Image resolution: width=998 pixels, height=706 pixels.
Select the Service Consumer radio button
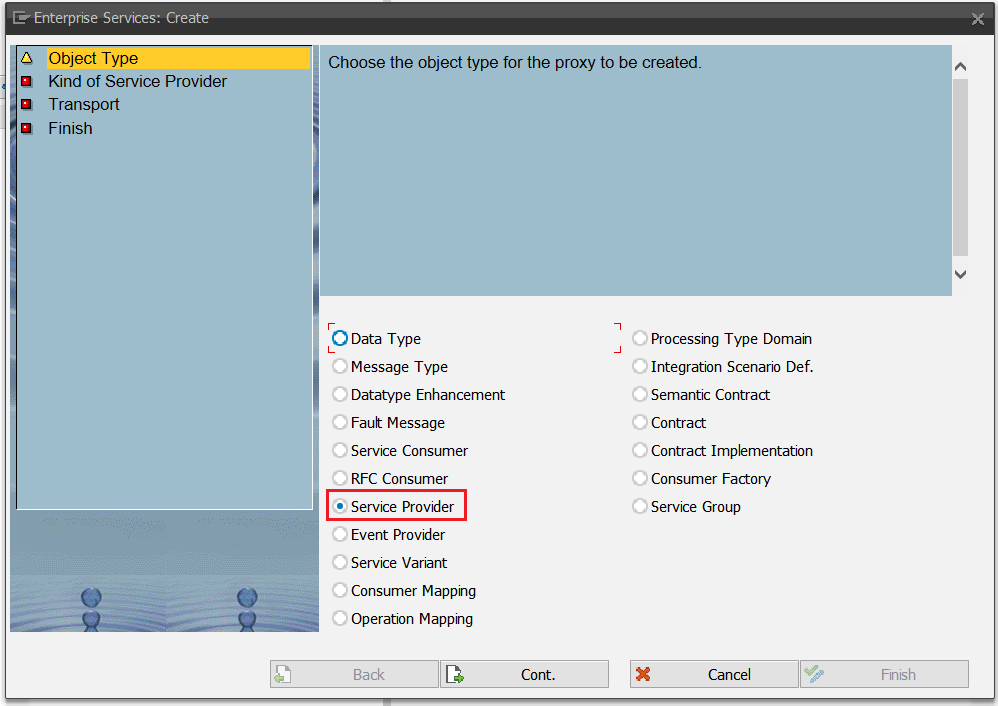click(x=340, y=451)
